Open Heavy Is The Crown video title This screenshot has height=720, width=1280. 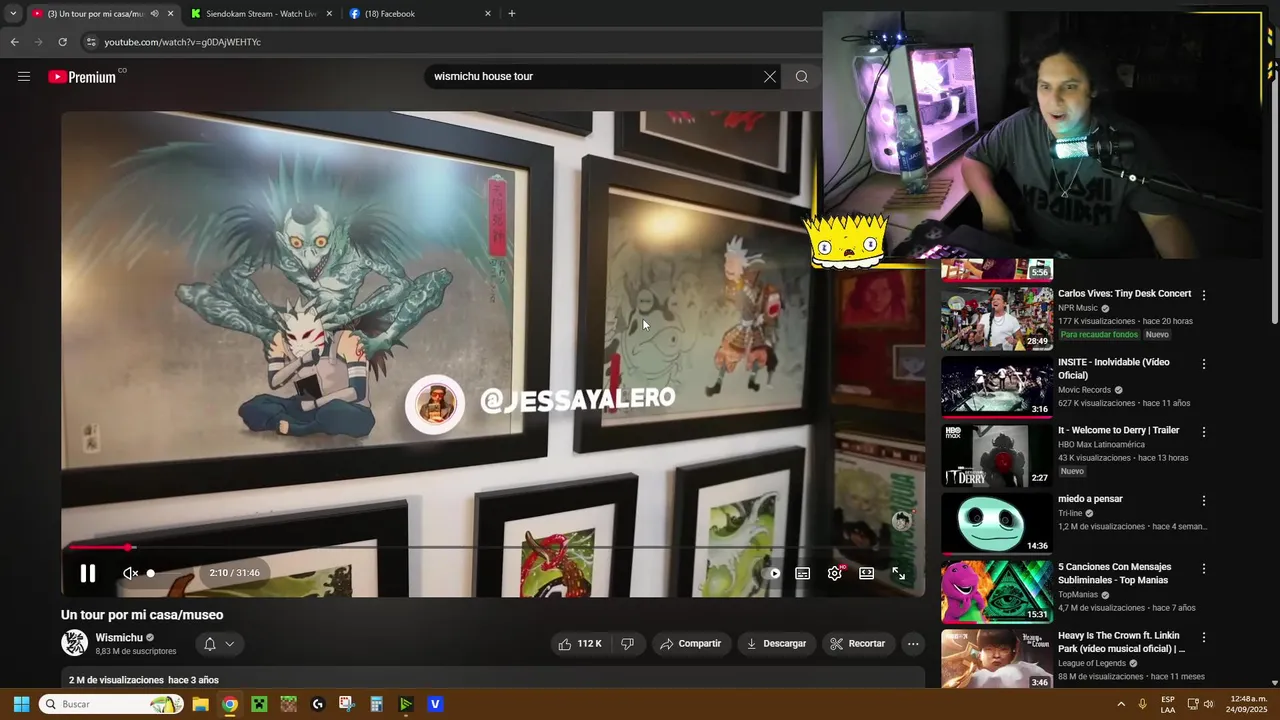[1121, 642]
